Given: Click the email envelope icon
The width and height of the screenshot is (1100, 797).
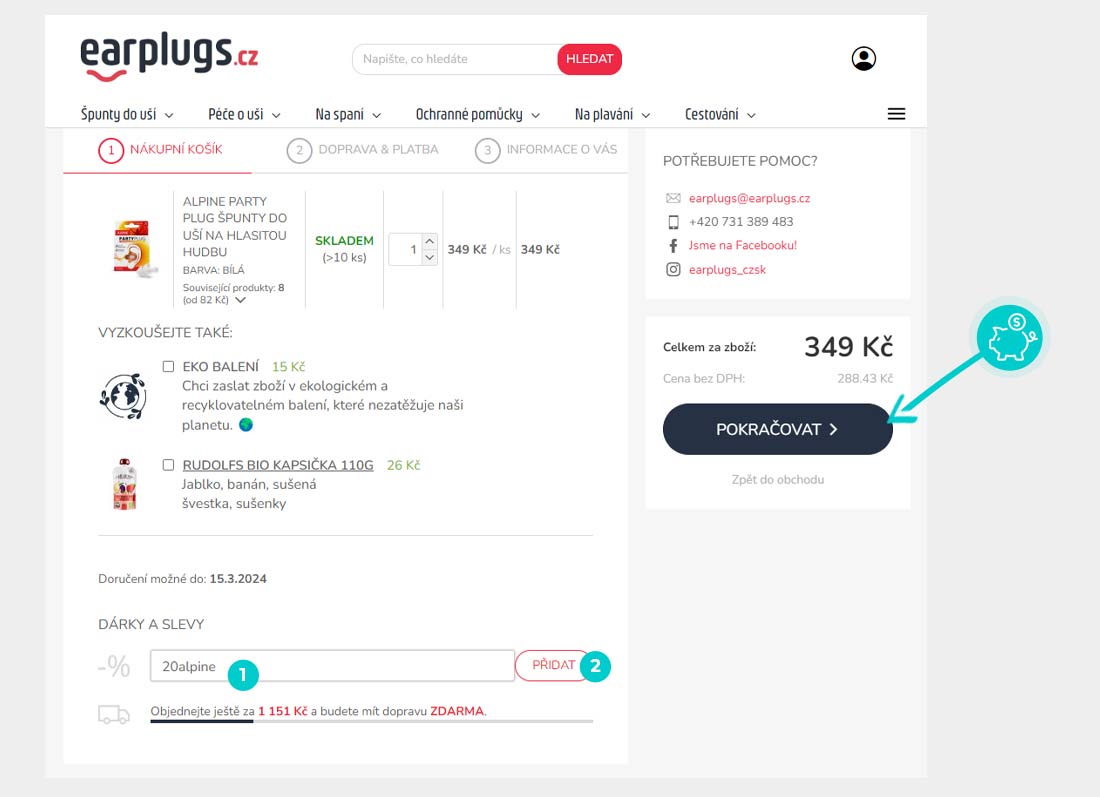Looking at the screenshot, I should [x=673, y=198].
